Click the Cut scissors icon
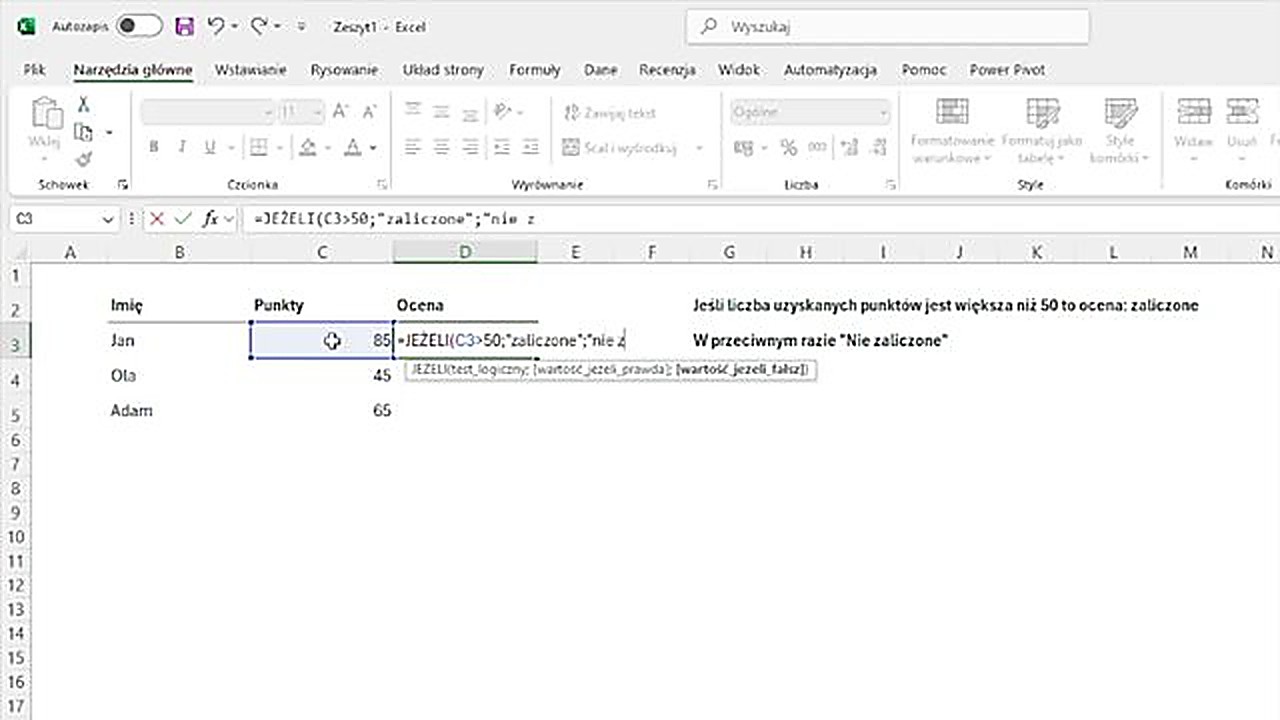 click(84, 105)
